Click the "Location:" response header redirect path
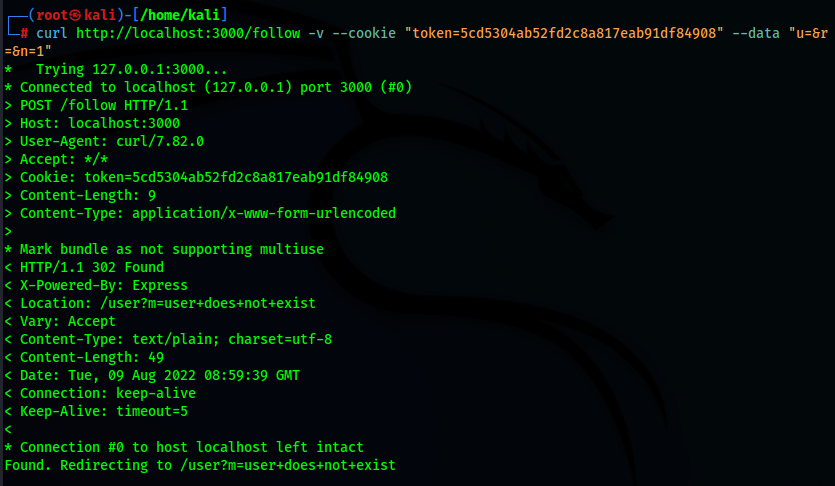 click(220, 303)
